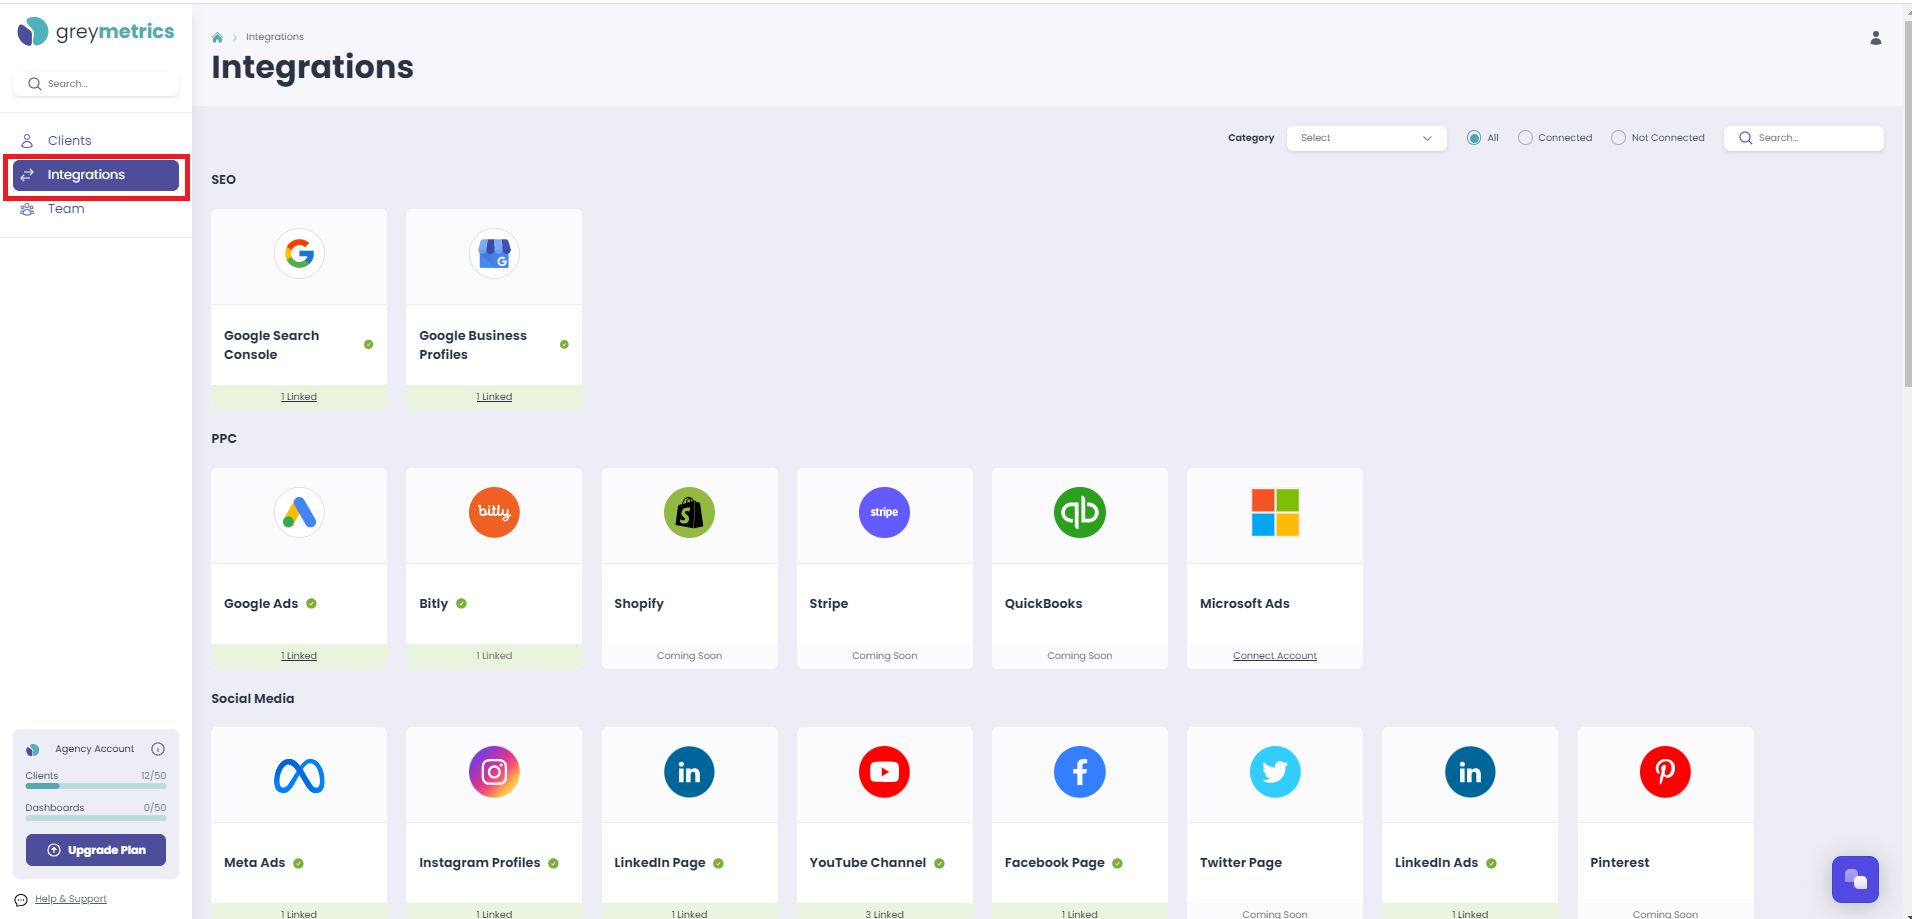Click the Google Search Console connected checkmark
This screenshot has height=919, width=1912.
pyautogui.click(x=368, y=345)
